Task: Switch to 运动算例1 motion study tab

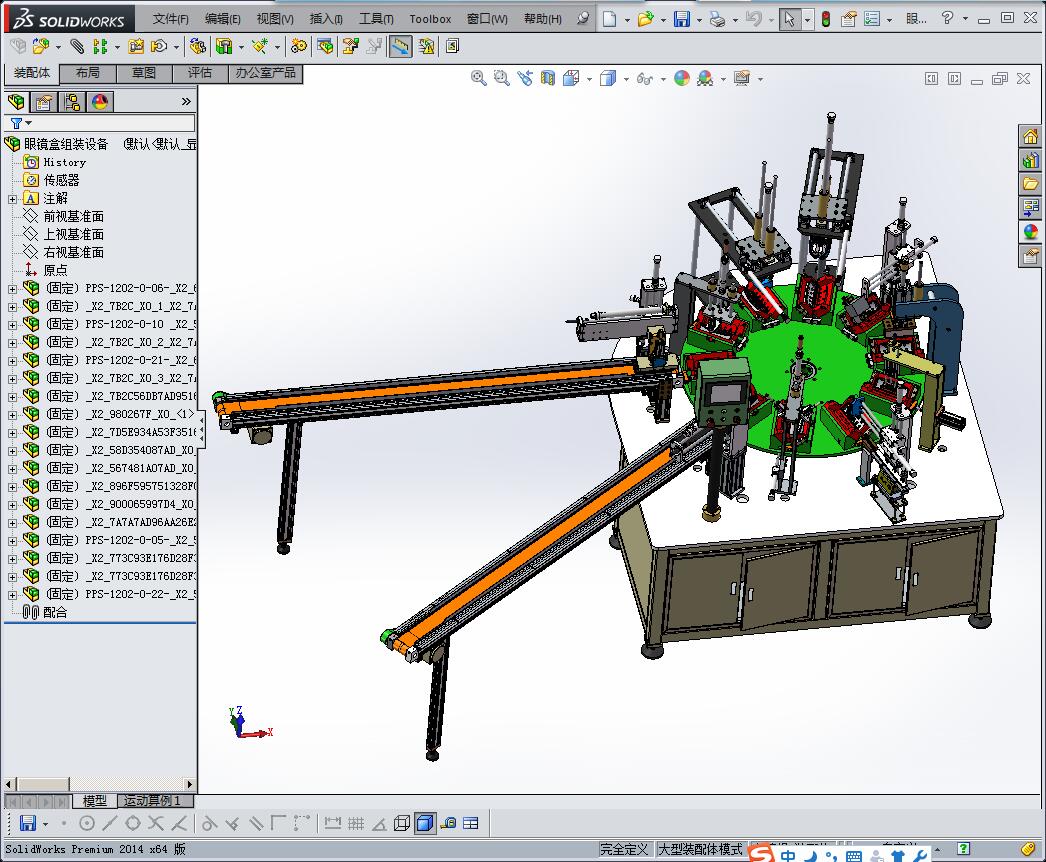Action: (153, 801)
